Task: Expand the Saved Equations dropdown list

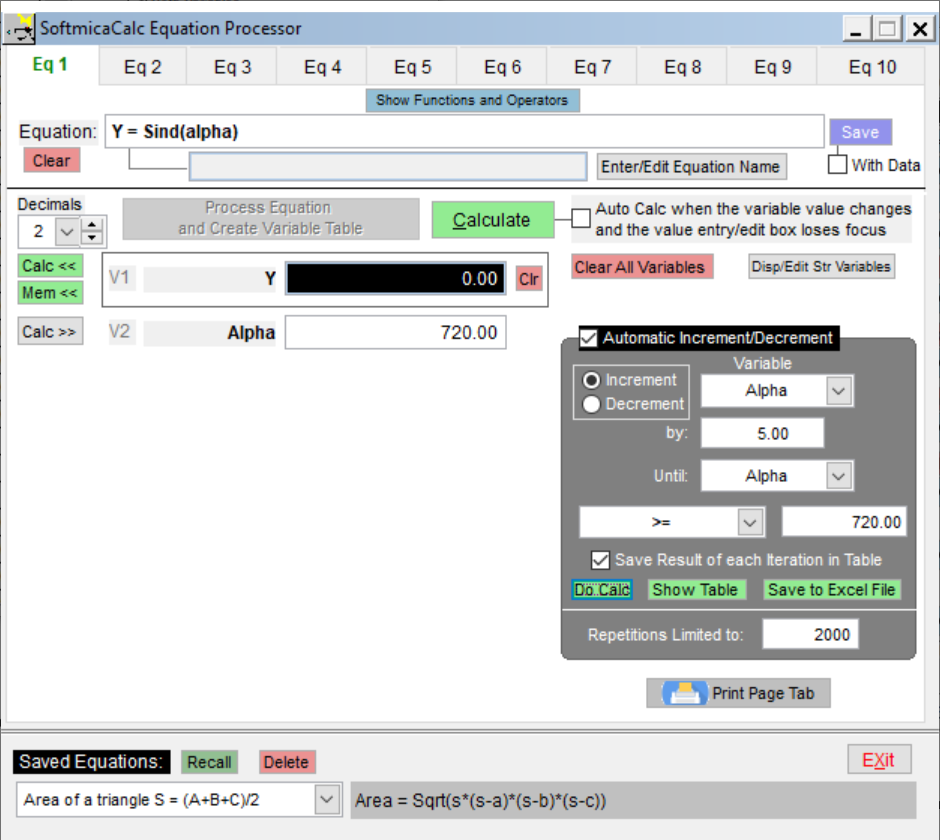Action: point(327,800)
